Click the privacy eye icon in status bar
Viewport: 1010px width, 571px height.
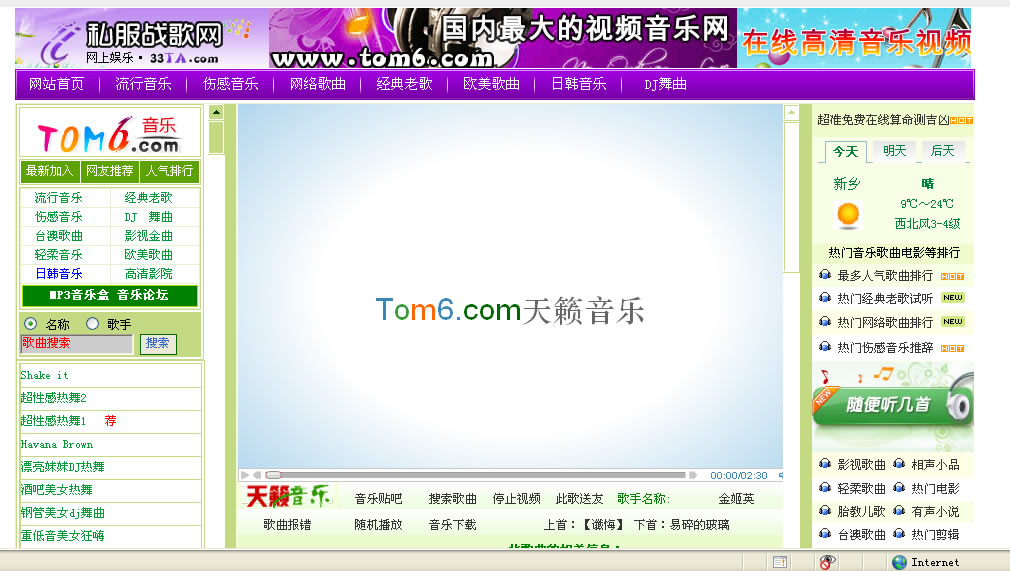827,562
